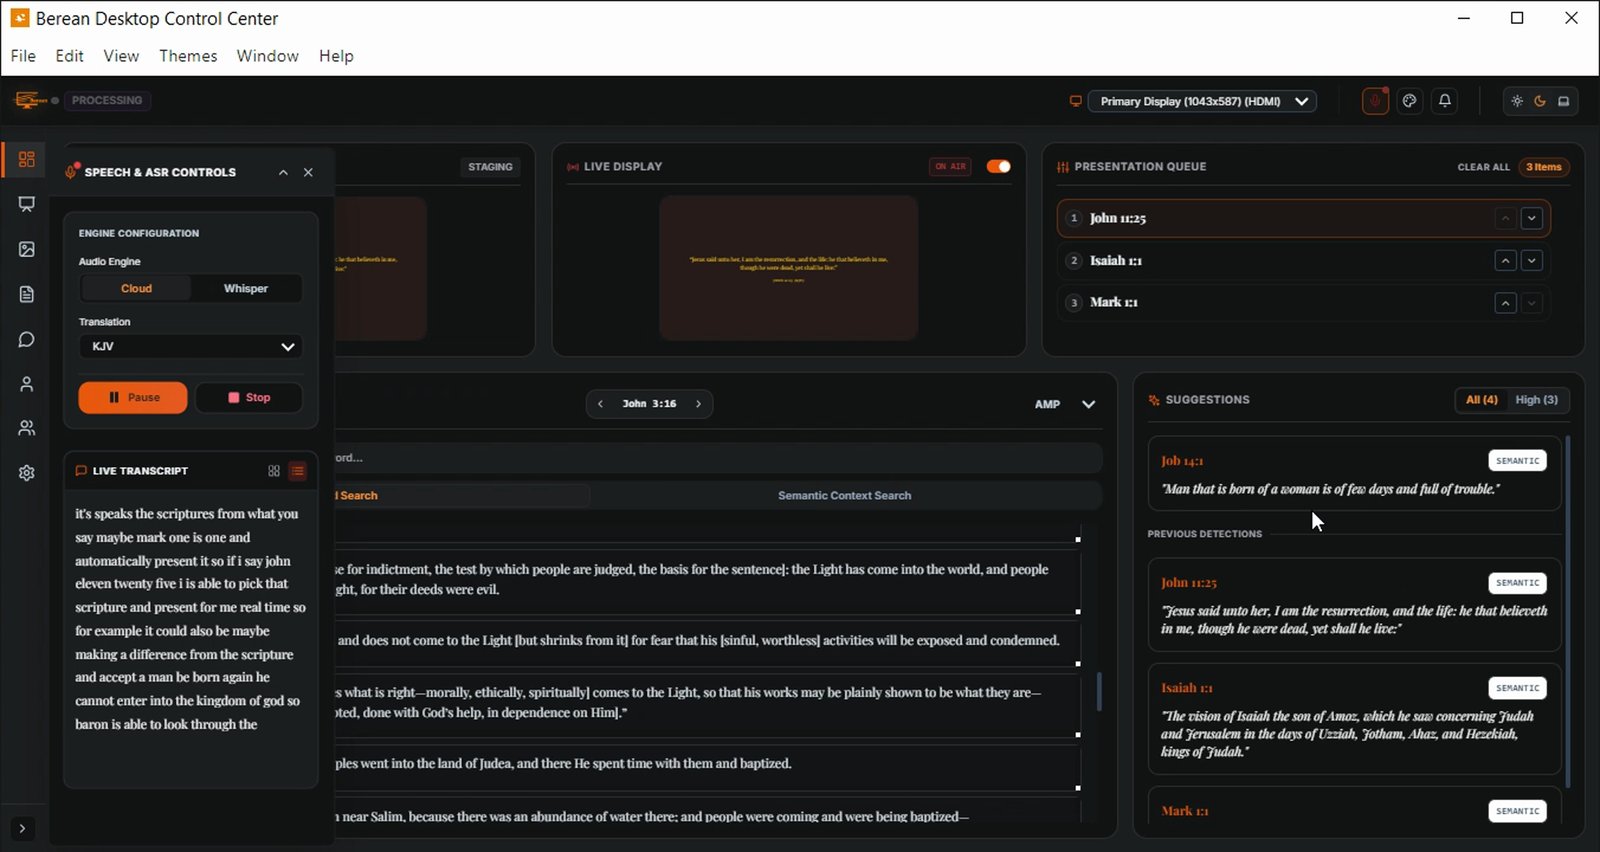The image size is (1600, 852).
Task: Enable light theme mode with sun icon
Action: (1517, 101)
